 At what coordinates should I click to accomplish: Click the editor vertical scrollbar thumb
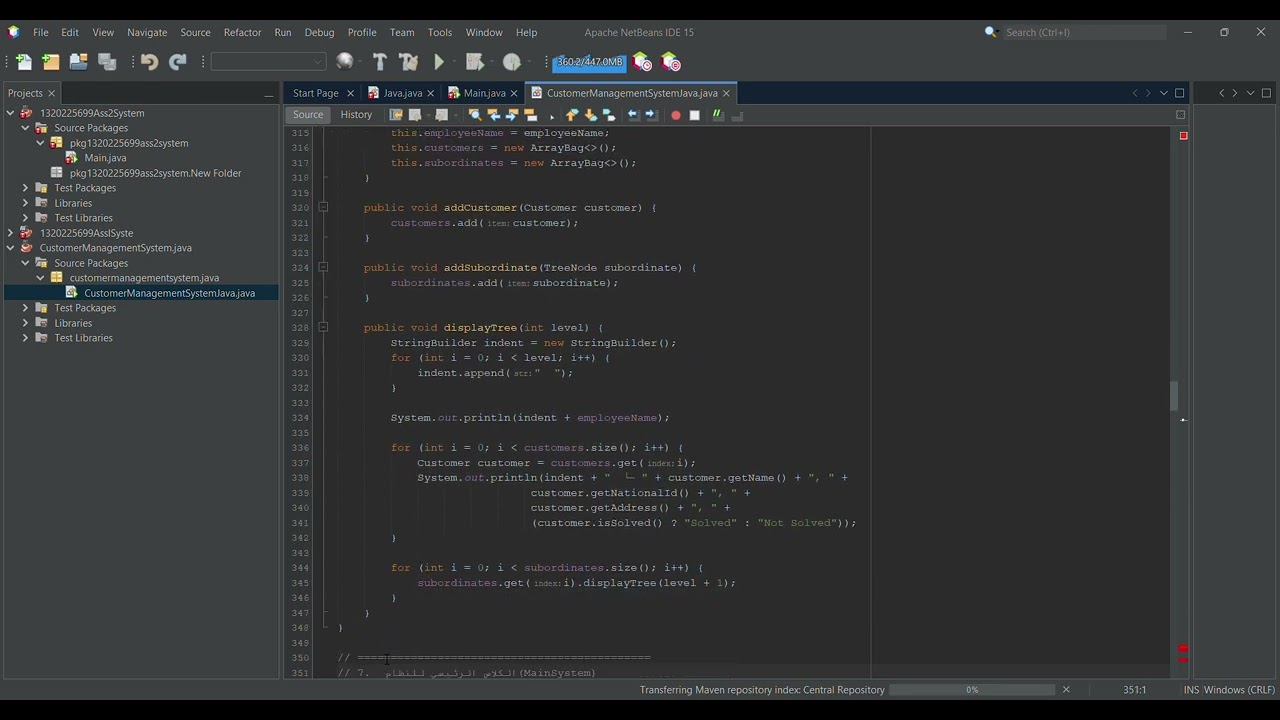1175,396
